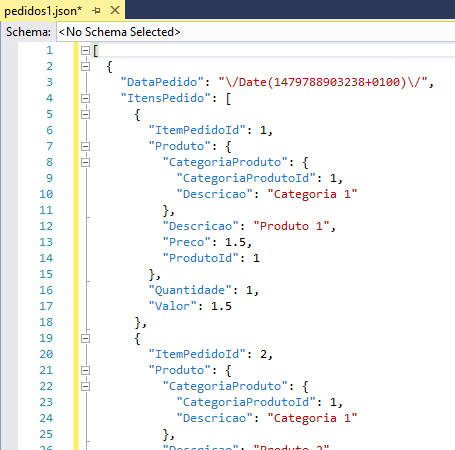Pin the pedidos1.json tab
Viewport: 455px width, 450px height.
pos(97,11)
